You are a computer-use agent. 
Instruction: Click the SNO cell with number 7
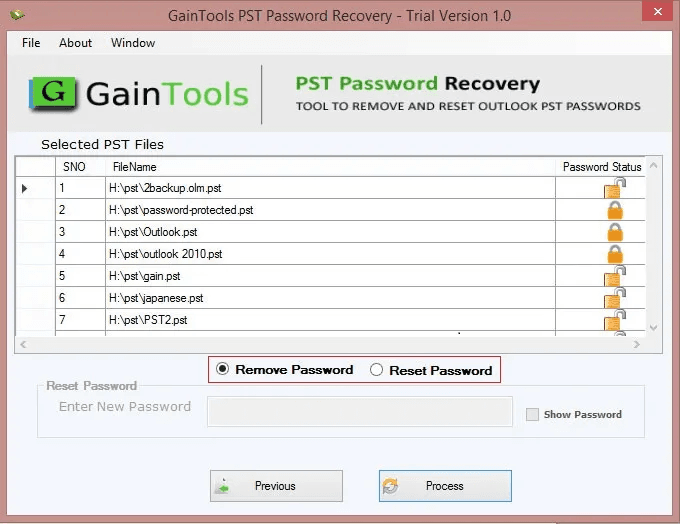[80, 320]
